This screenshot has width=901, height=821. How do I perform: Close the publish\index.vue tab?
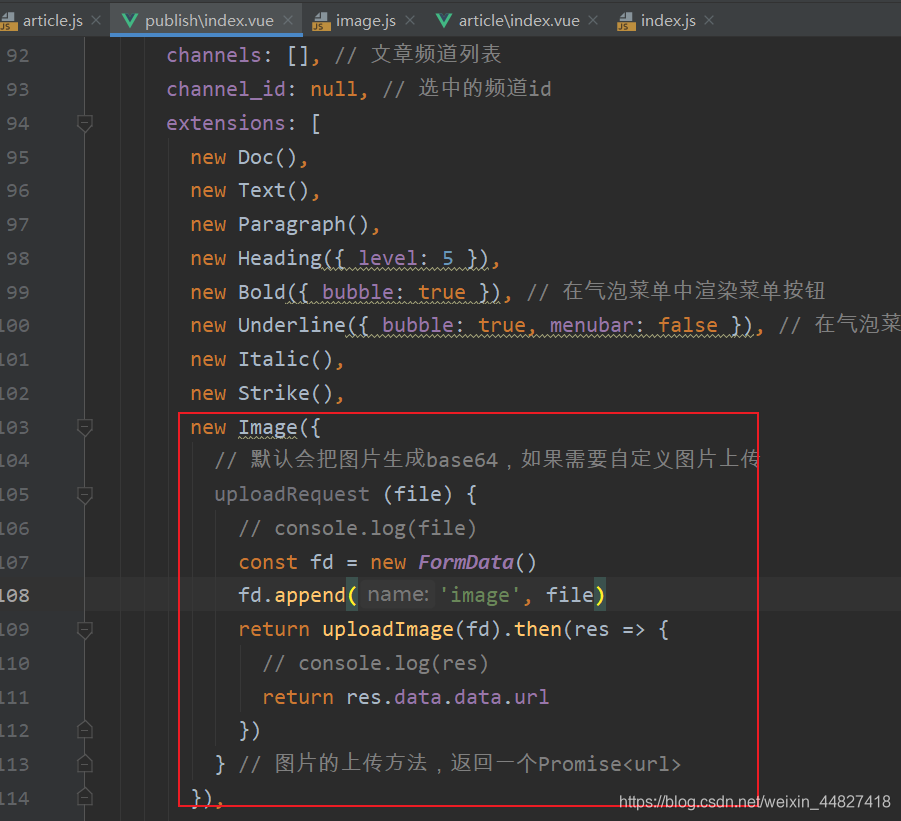[x=288, y=21]
